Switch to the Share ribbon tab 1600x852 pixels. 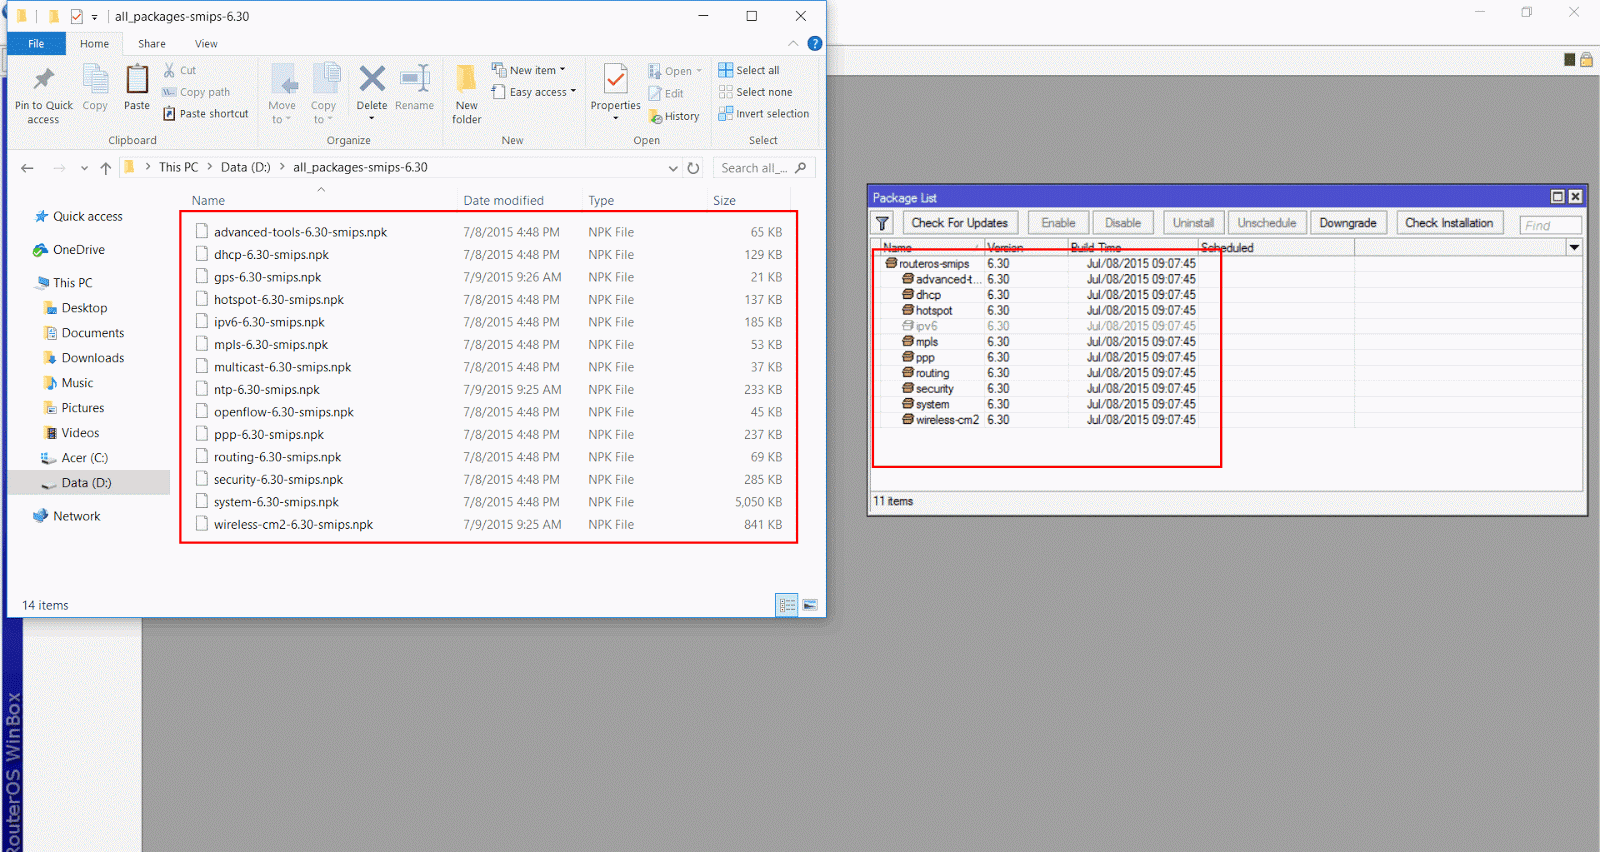point(152,44)
